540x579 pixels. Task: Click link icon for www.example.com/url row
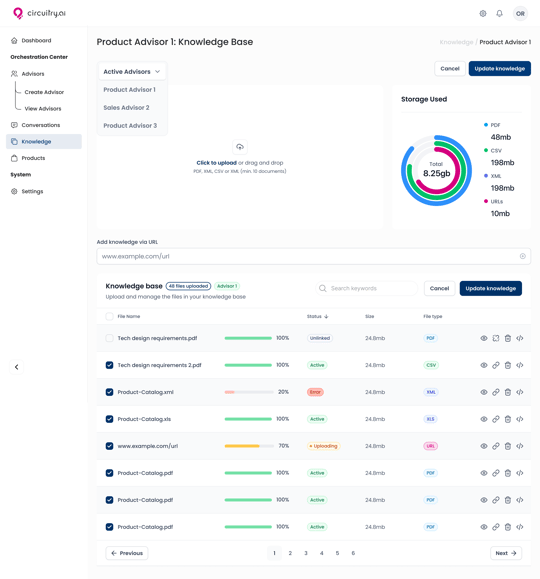pos(496,446)
